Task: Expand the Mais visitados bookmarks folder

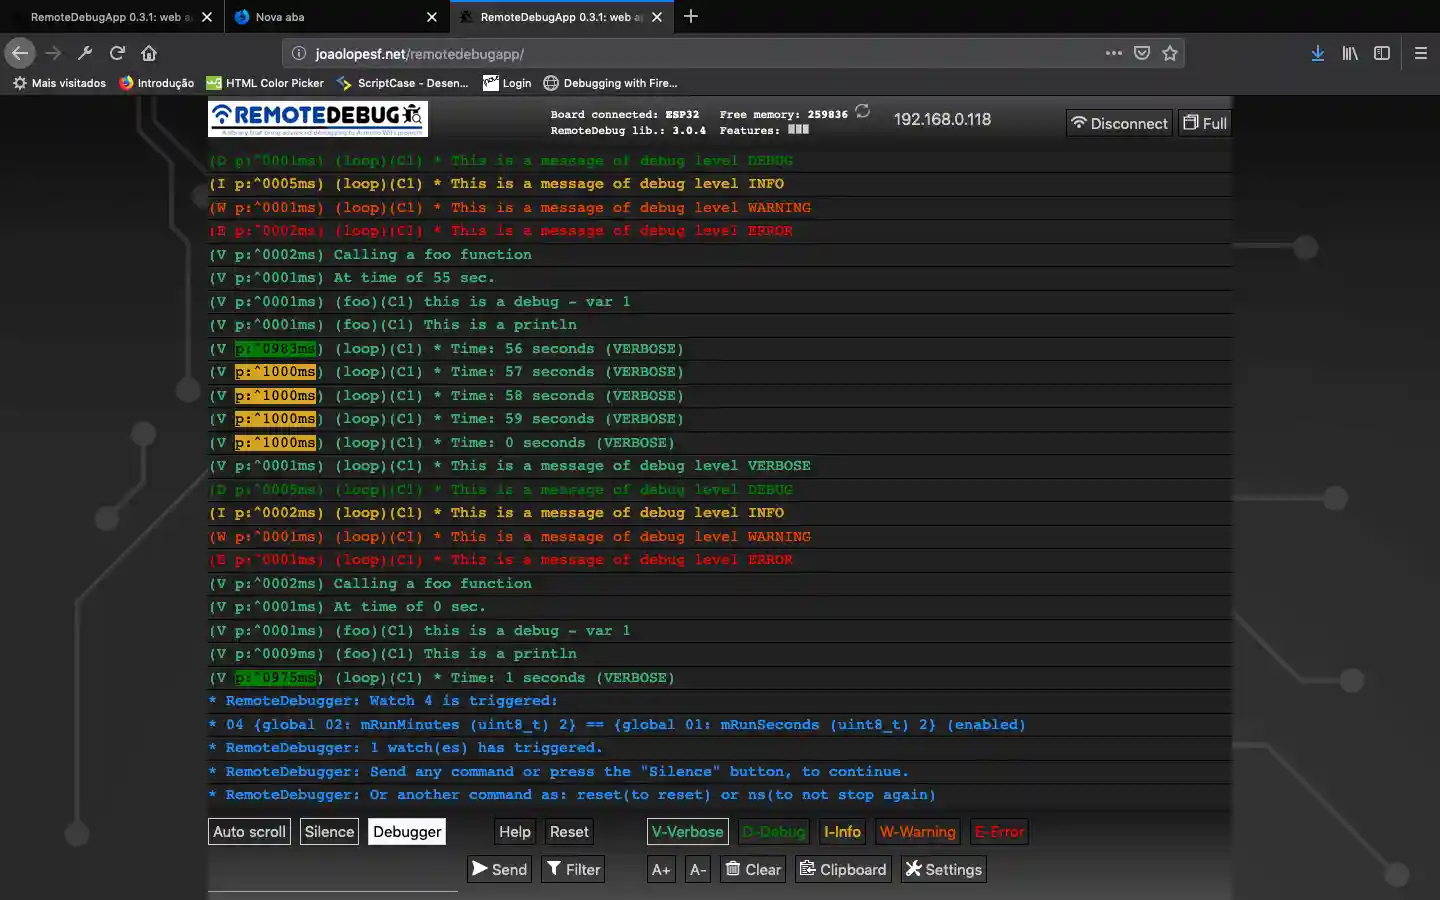Action: click(x=58, y=83)
